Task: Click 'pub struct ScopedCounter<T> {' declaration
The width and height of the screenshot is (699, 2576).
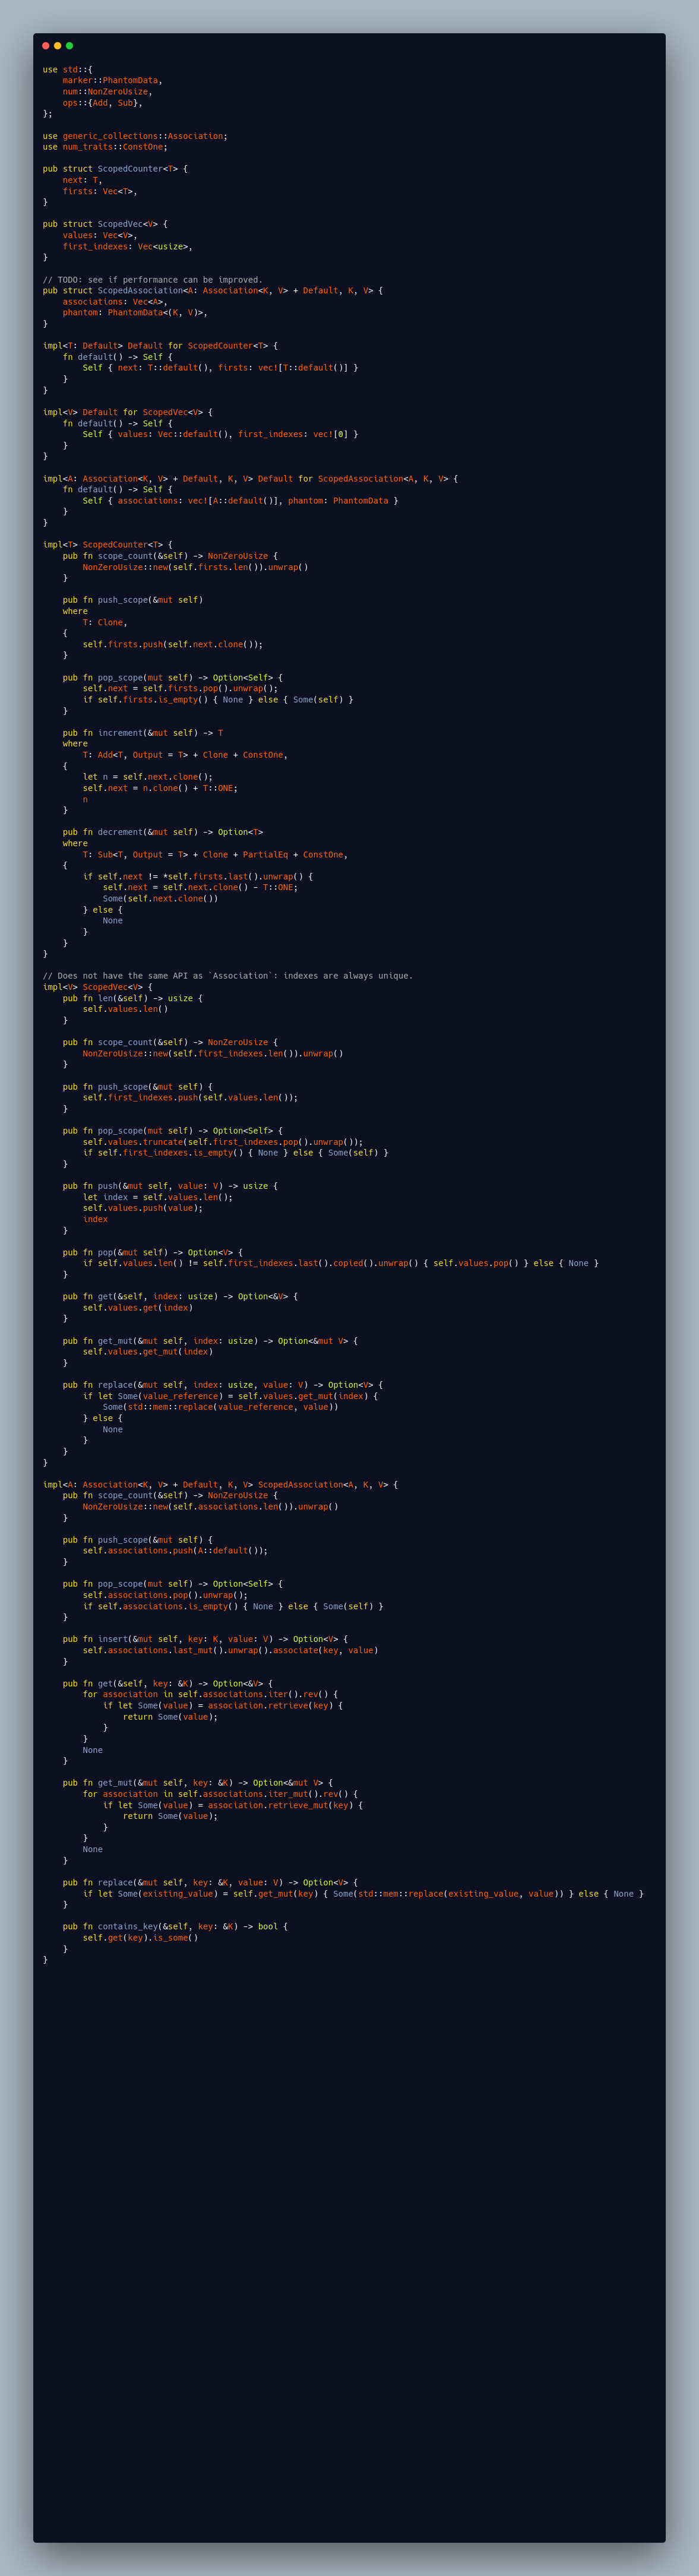Action: point(115,169)
